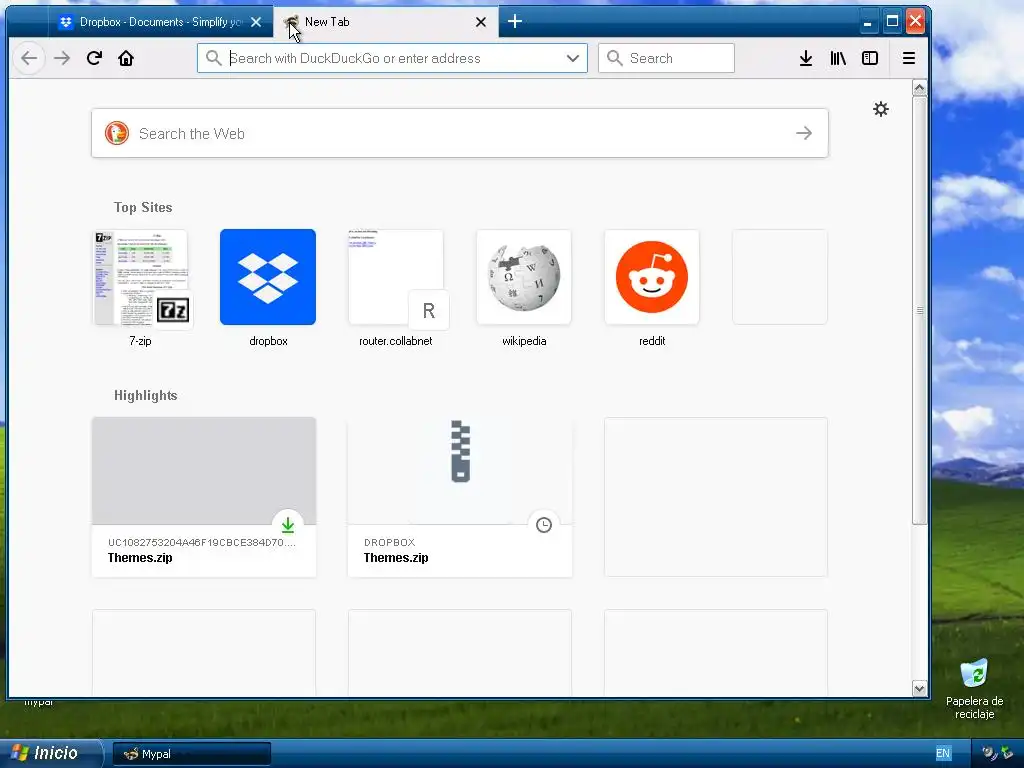Screen dimensions: 1024x768
Task: Go forward with the forward arrow button
Action: (x=62, y=58)
